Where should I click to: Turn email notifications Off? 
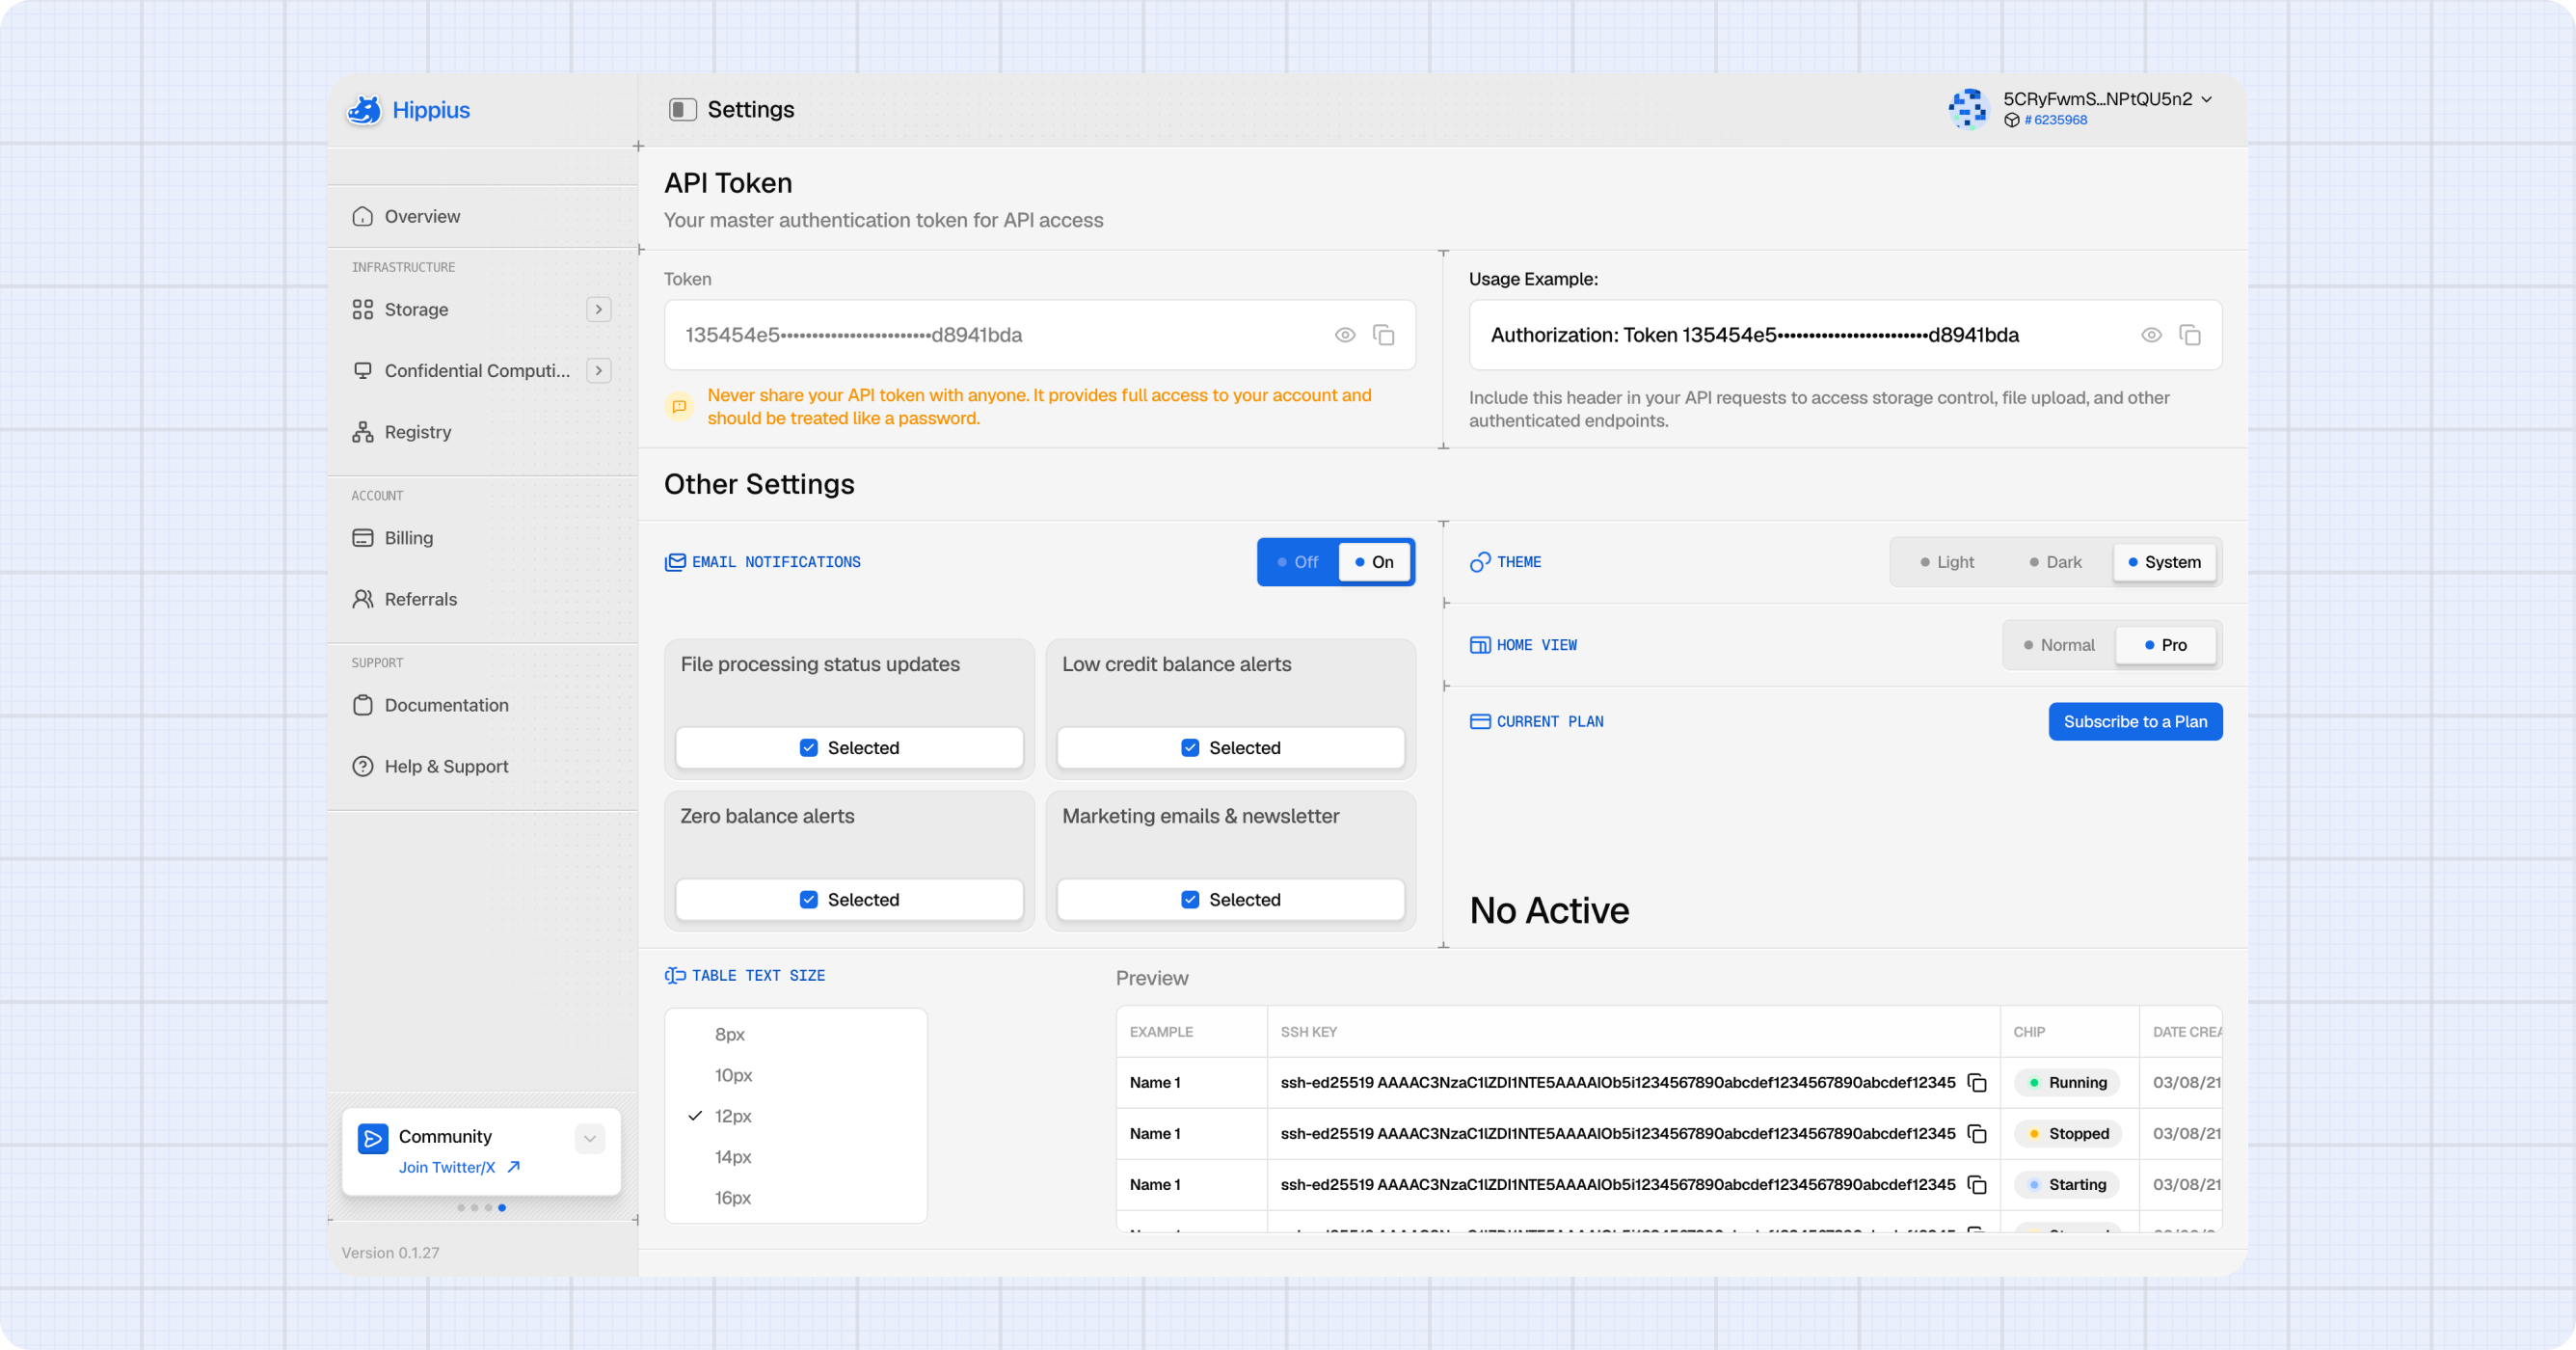point(1298,562)
